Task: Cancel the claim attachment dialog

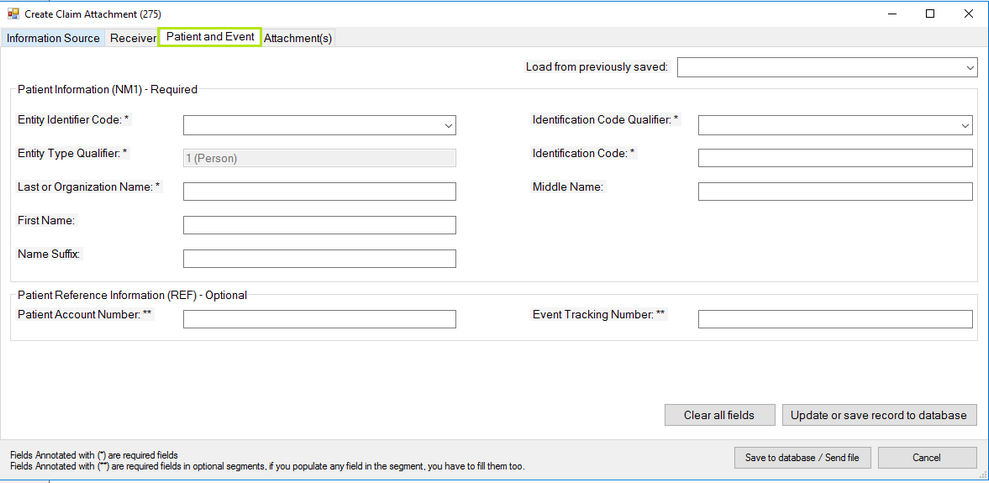Action: pyautogui.click(x=927, y=458)
